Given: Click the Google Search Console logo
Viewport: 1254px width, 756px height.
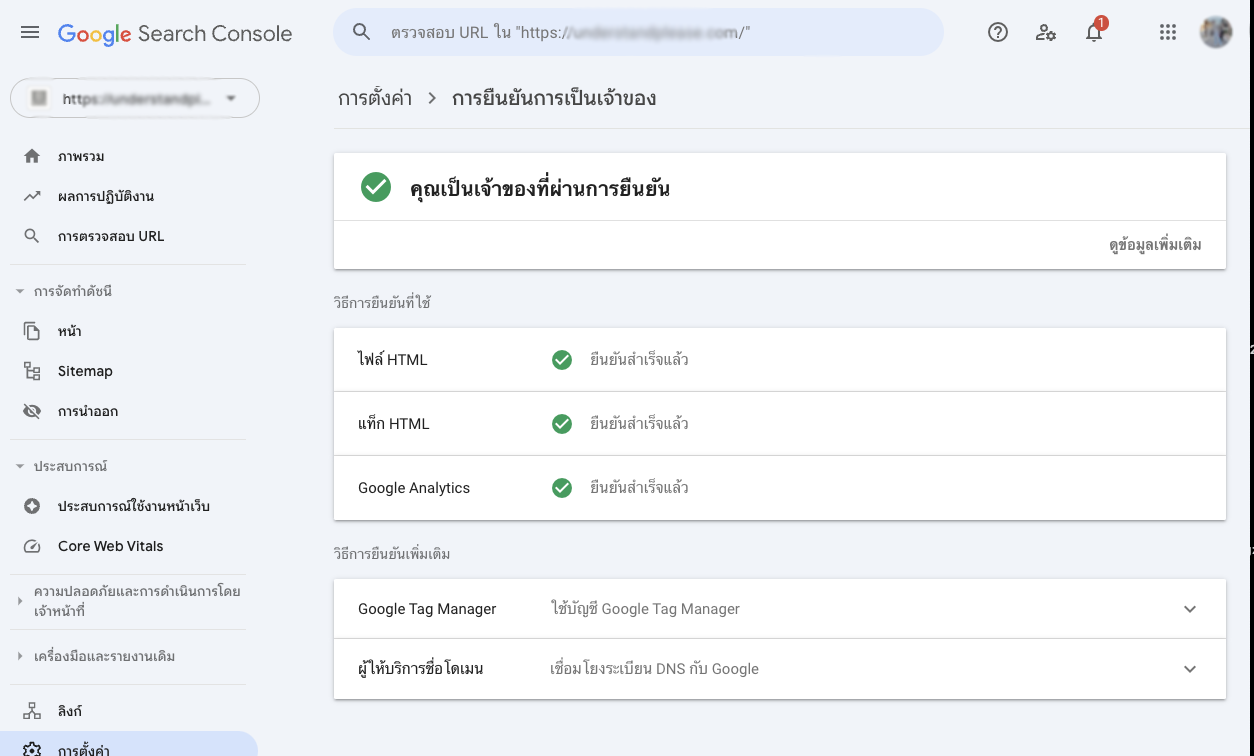Looking at the screenshot, I should pos(175,33).
